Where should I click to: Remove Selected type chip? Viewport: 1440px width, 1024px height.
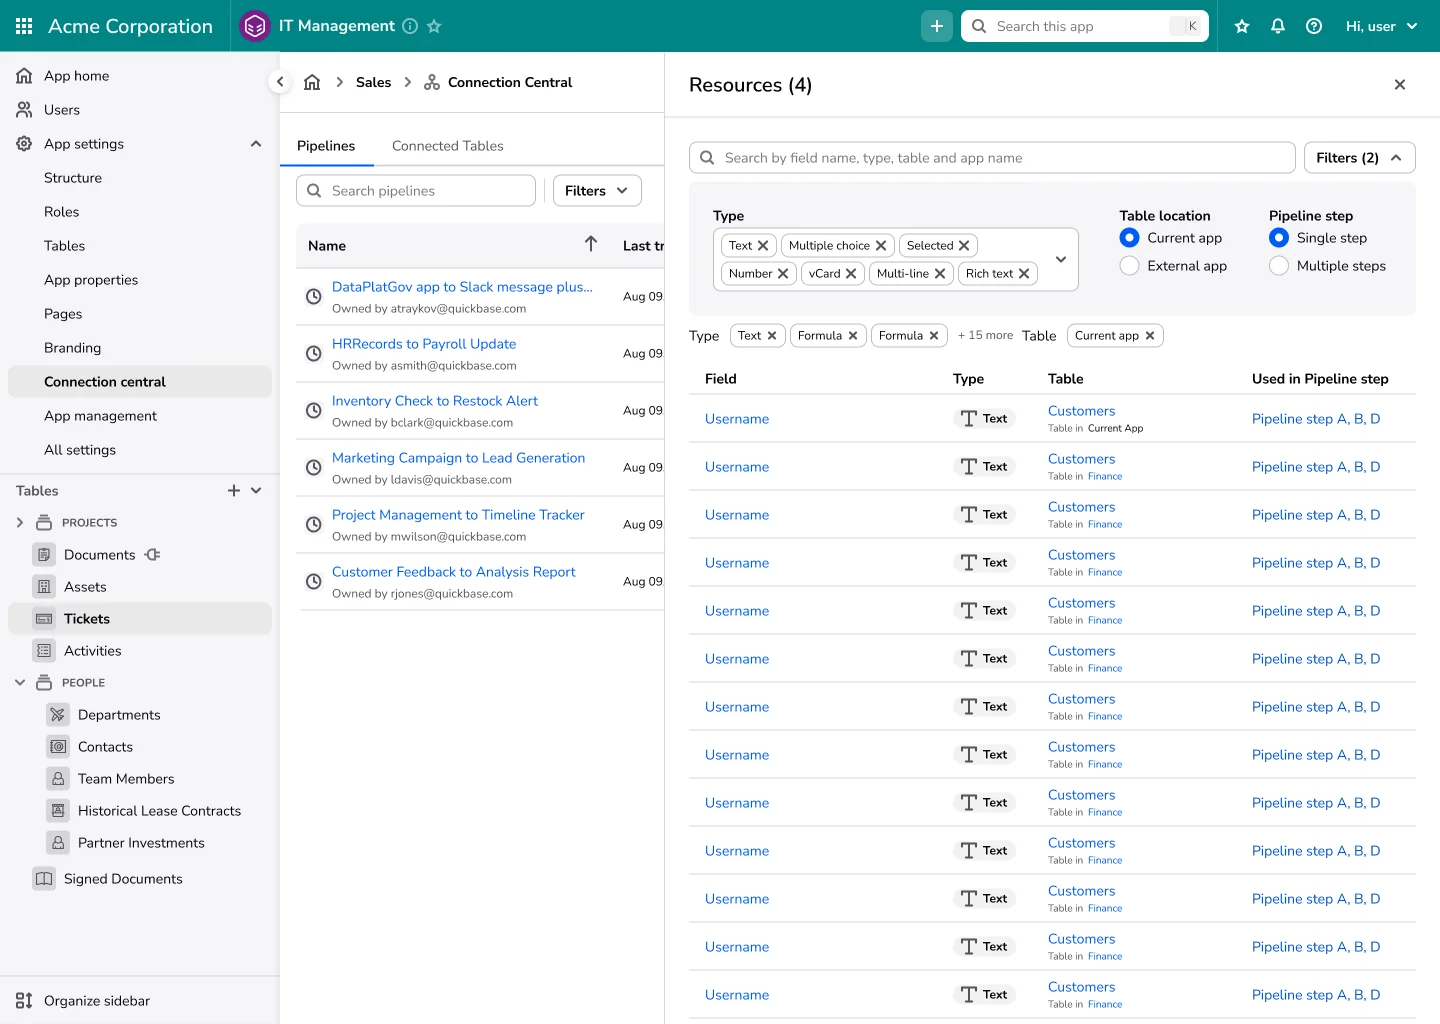(x=964, y=245)
